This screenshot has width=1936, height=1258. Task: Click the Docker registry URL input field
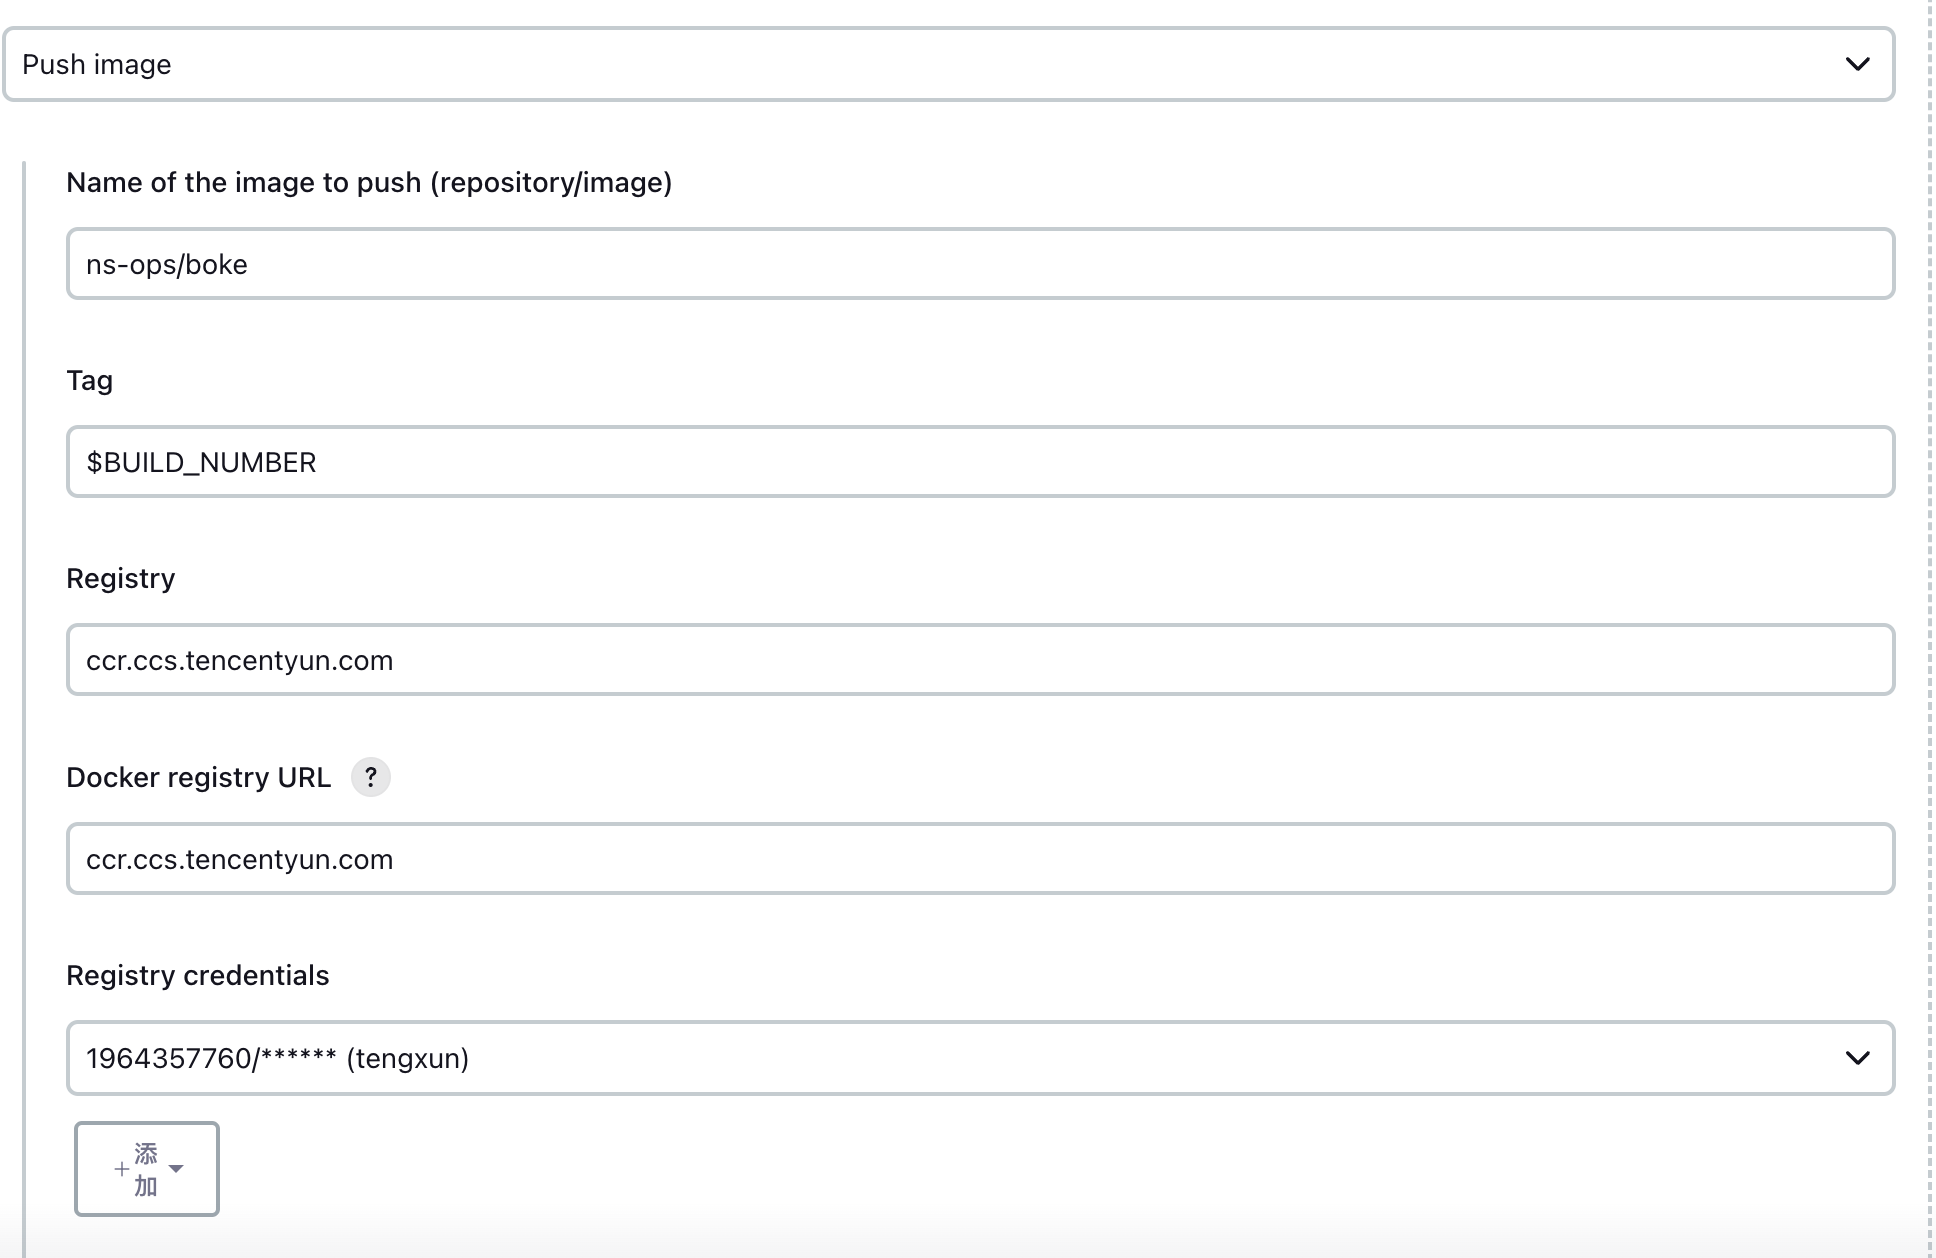point(980,859)
